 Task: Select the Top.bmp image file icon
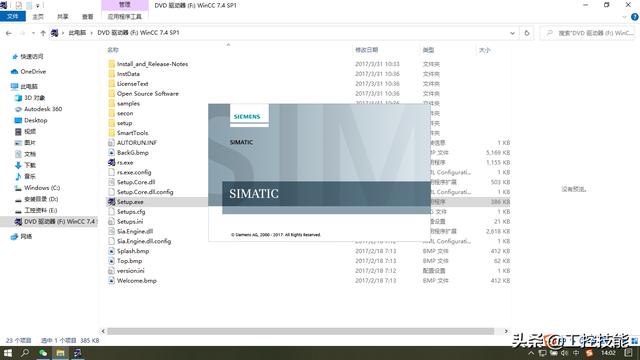coord(111,261)
